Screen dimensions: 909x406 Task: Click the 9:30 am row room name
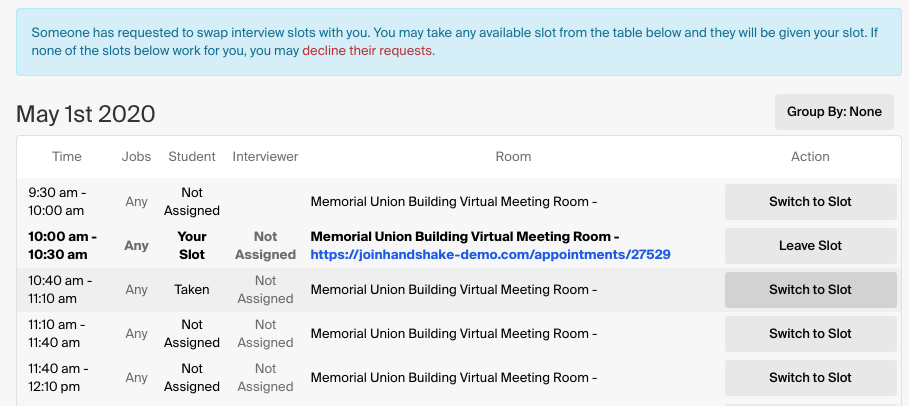454,202
